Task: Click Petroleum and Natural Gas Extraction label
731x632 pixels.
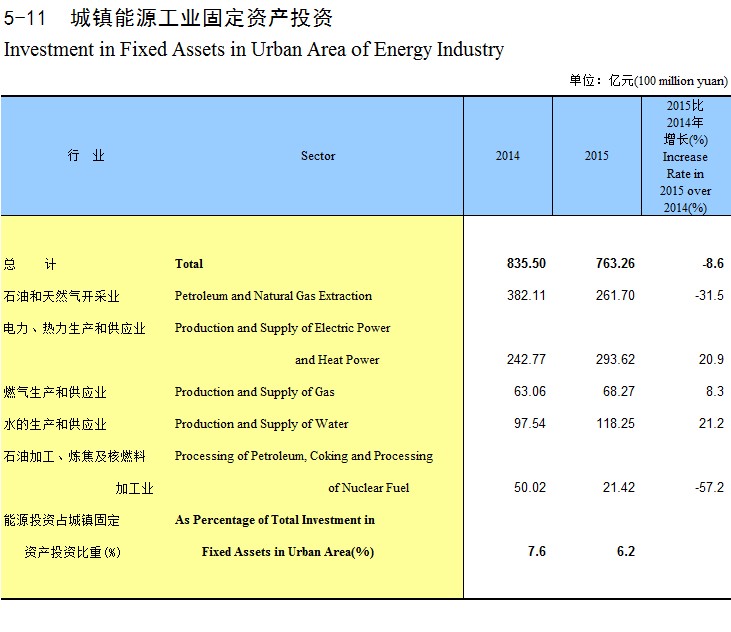Action: [273, 296]
